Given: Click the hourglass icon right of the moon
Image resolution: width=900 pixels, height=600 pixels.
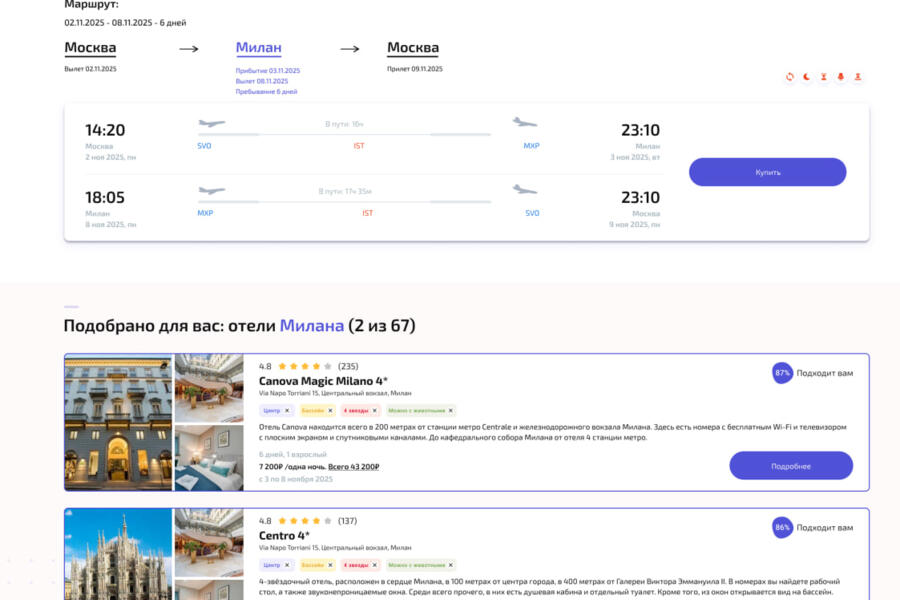Looking at the screenshot, I should pos(824,77).
